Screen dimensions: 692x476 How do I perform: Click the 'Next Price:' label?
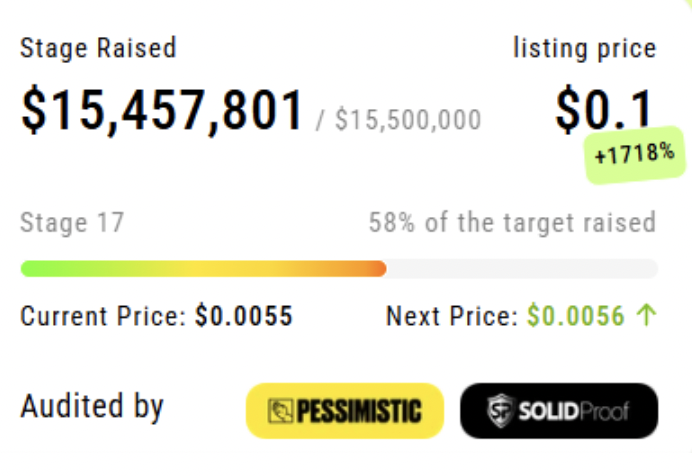coord(452,317)
